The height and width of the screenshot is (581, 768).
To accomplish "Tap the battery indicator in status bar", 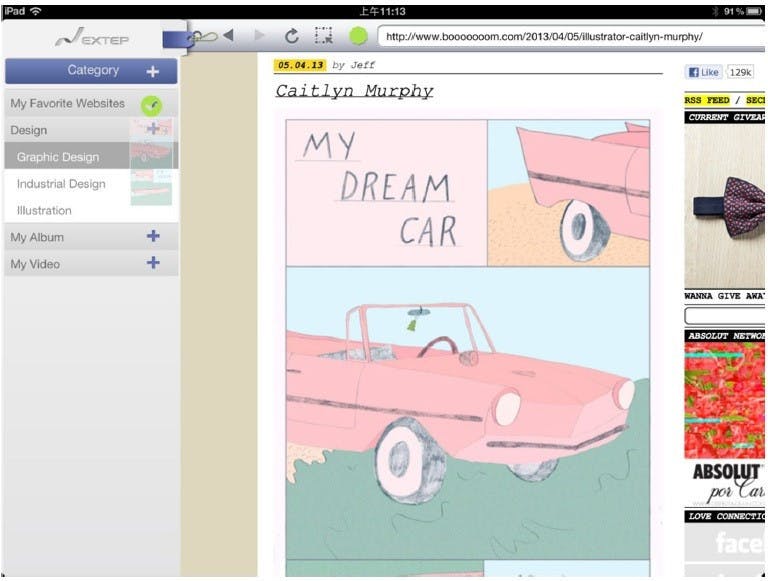I will click(753, 11).
